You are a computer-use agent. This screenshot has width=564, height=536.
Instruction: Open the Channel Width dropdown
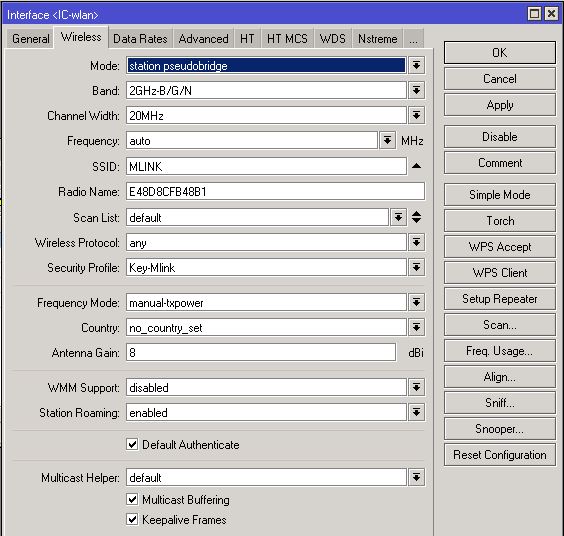[417, 115]
